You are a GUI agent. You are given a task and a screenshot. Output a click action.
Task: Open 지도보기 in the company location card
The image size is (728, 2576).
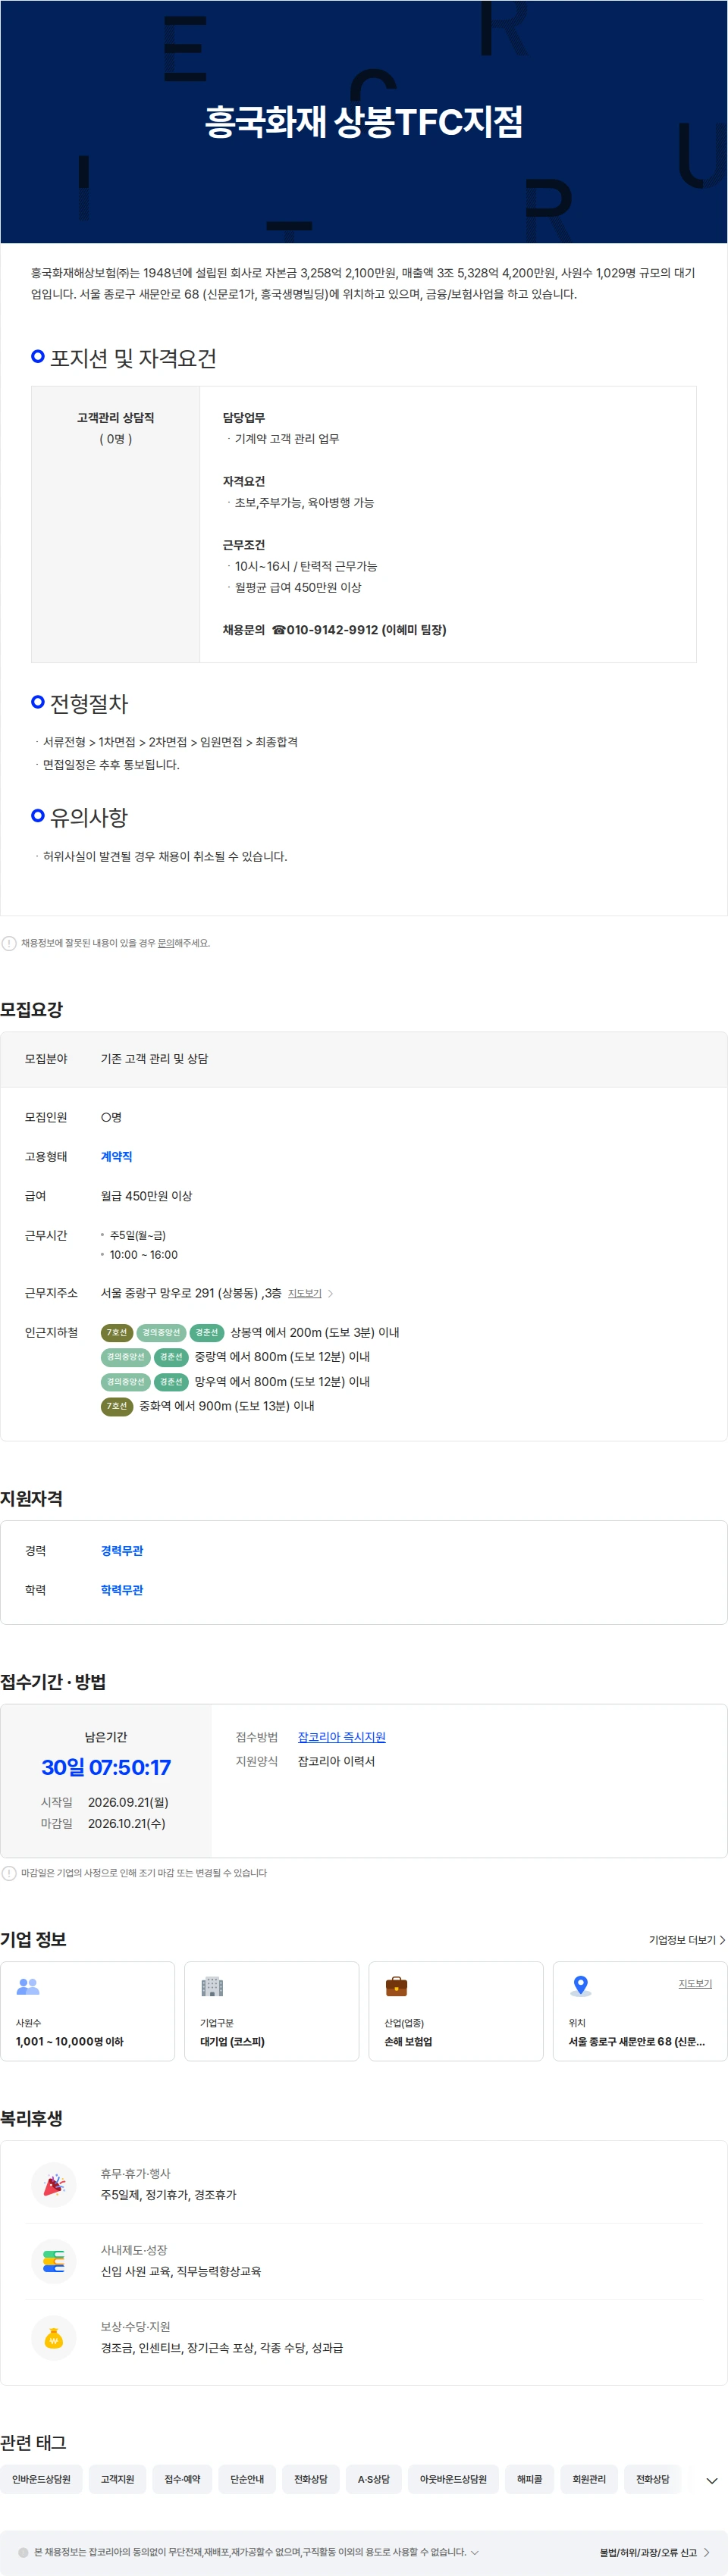click(x=695, y=1983)
